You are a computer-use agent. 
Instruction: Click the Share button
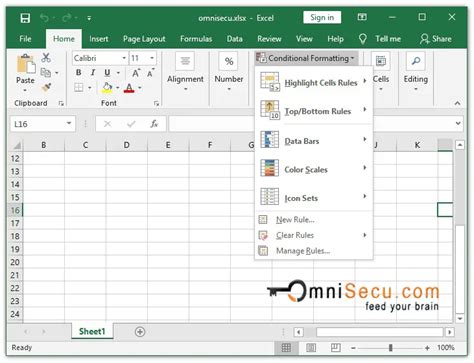[x=436, y=39]
